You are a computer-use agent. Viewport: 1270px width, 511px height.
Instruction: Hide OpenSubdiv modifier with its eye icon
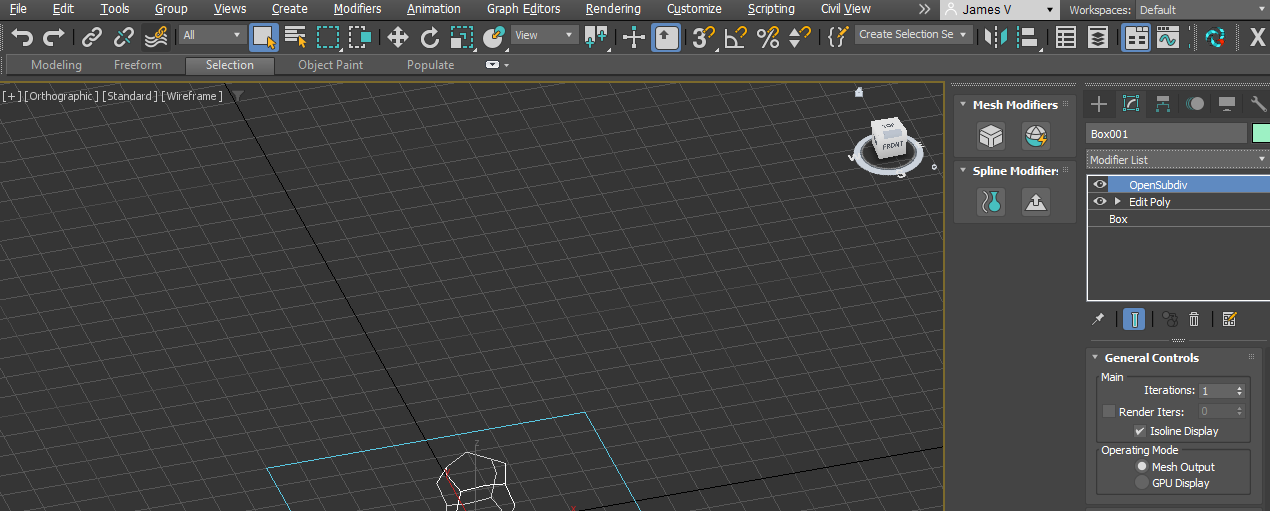pos(1100,185)
